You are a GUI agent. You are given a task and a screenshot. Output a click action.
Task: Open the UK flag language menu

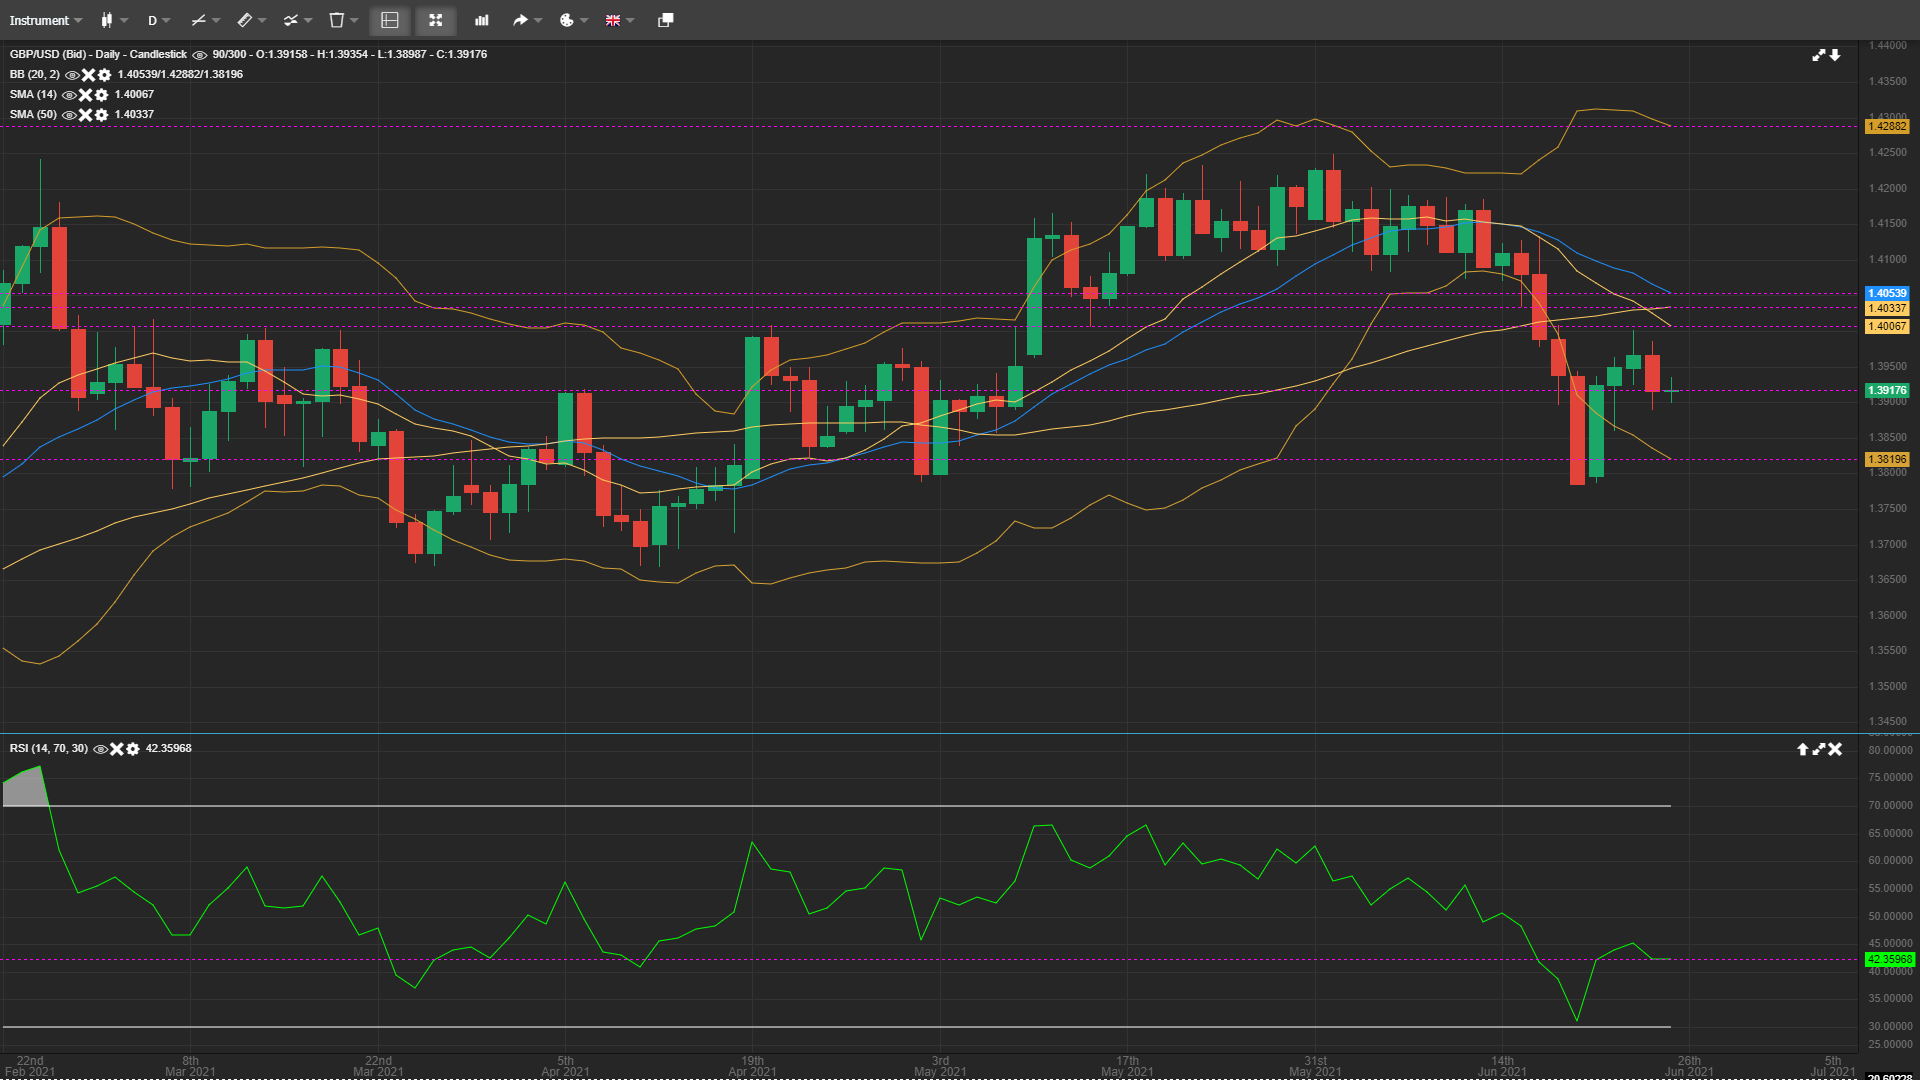tap(619, 20)
